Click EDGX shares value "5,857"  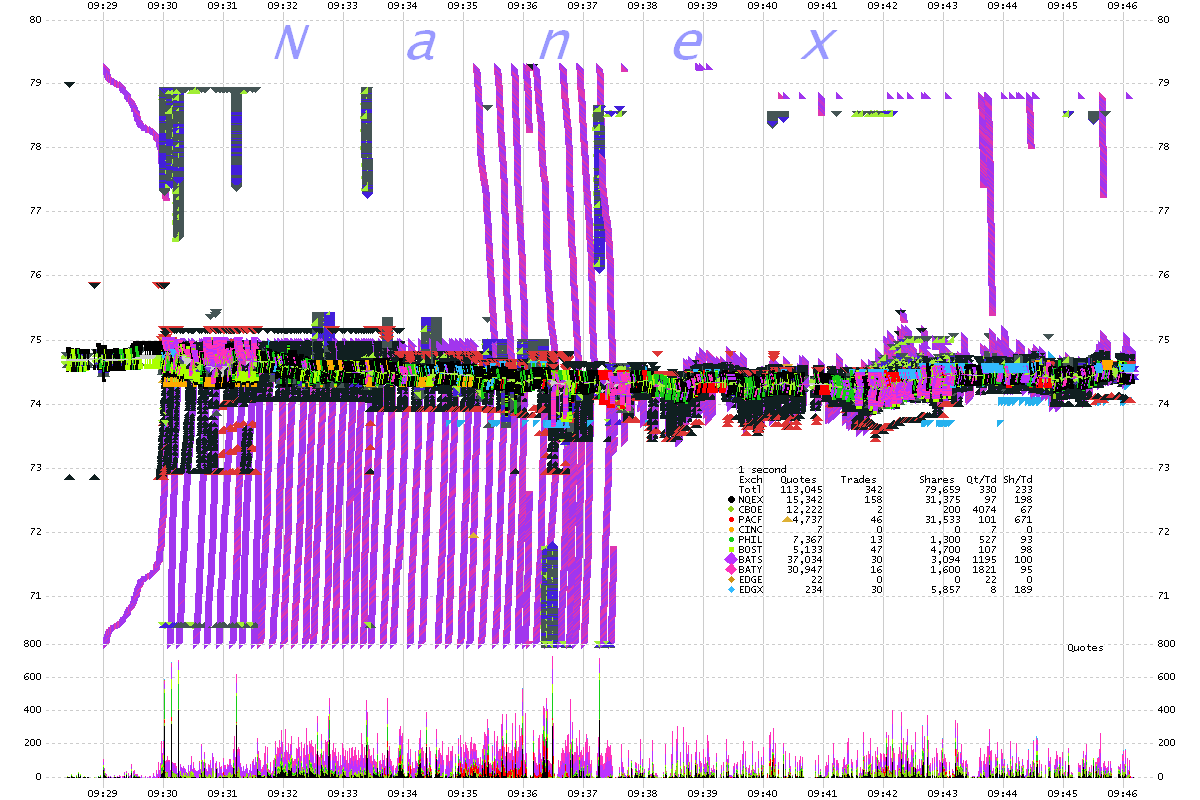pos(944,589)
